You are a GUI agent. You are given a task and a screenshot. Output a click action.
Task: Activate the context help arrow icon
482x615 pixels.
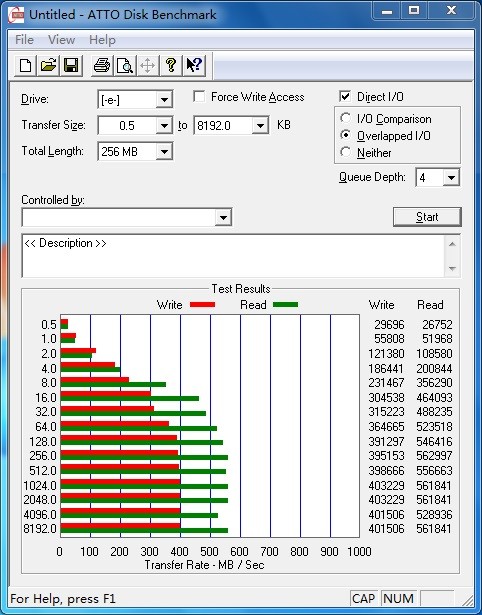[194, 66]
